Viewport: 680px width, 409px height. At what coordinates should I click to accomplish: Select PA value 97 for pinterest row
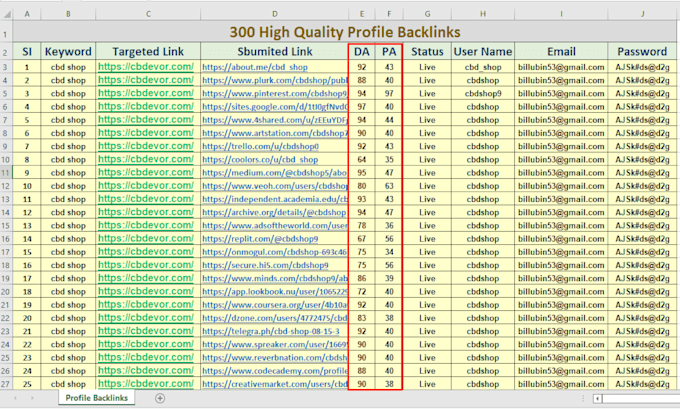[x=389, y=93]
